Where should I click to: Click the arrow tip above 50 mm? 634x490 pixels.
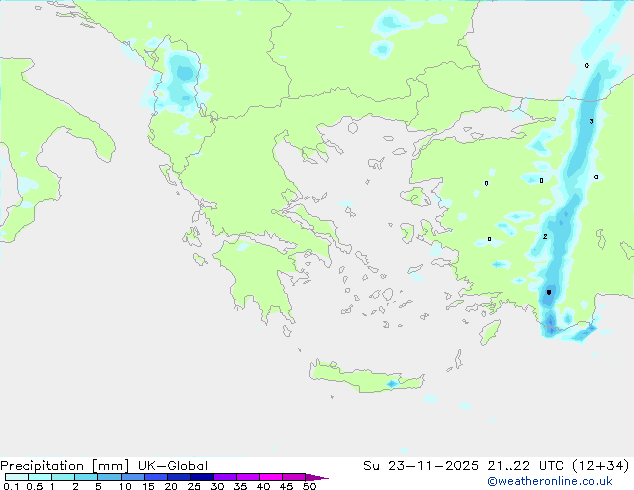click(317, 477)
